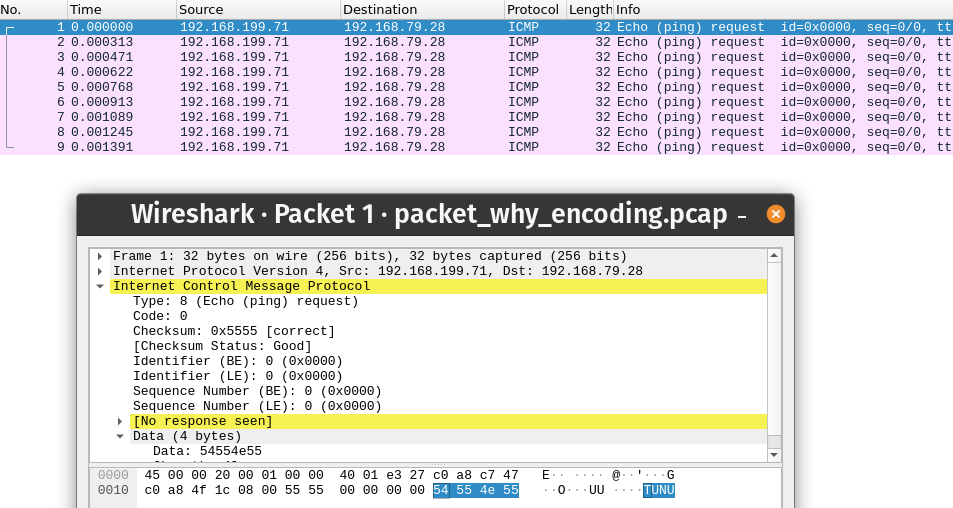This screenshot has width=953, height=508.
Task: Click hex bytes c0 a8 c7 47
Action: [x=476, y=475]
